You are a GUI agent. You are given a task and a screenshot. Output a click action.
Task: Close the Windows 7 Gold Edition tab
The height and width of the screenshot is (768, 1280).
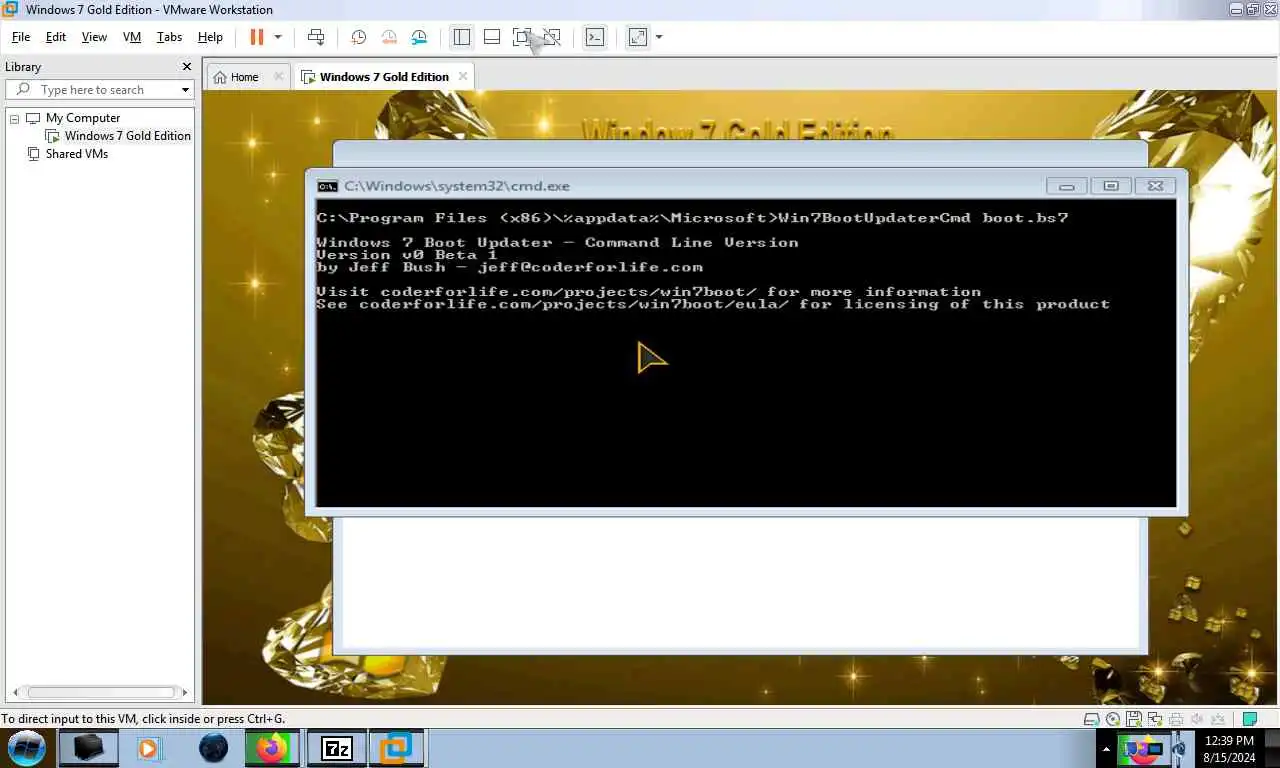(462, 77)
